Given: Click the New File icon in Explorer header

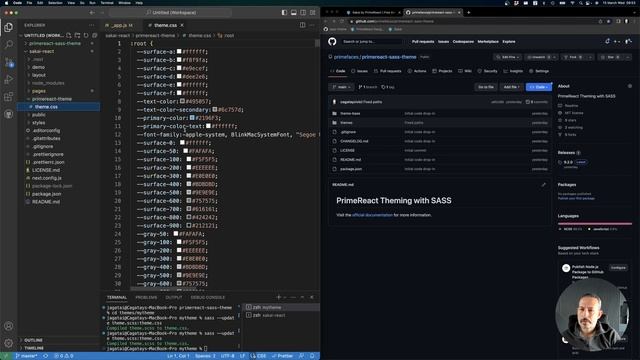Looking at the screenshot, I should coord(69,36).
